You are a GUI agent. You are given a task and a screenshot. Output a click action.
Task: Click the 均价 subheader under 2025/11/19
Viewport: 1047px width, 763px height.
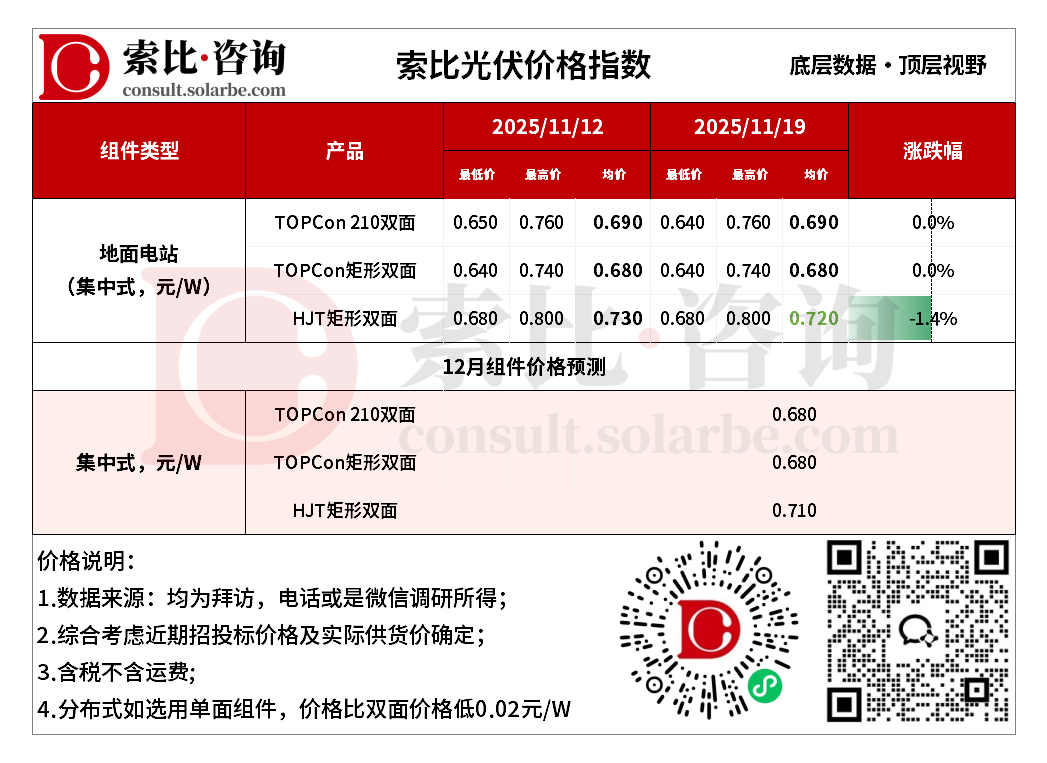pos(815,175)
